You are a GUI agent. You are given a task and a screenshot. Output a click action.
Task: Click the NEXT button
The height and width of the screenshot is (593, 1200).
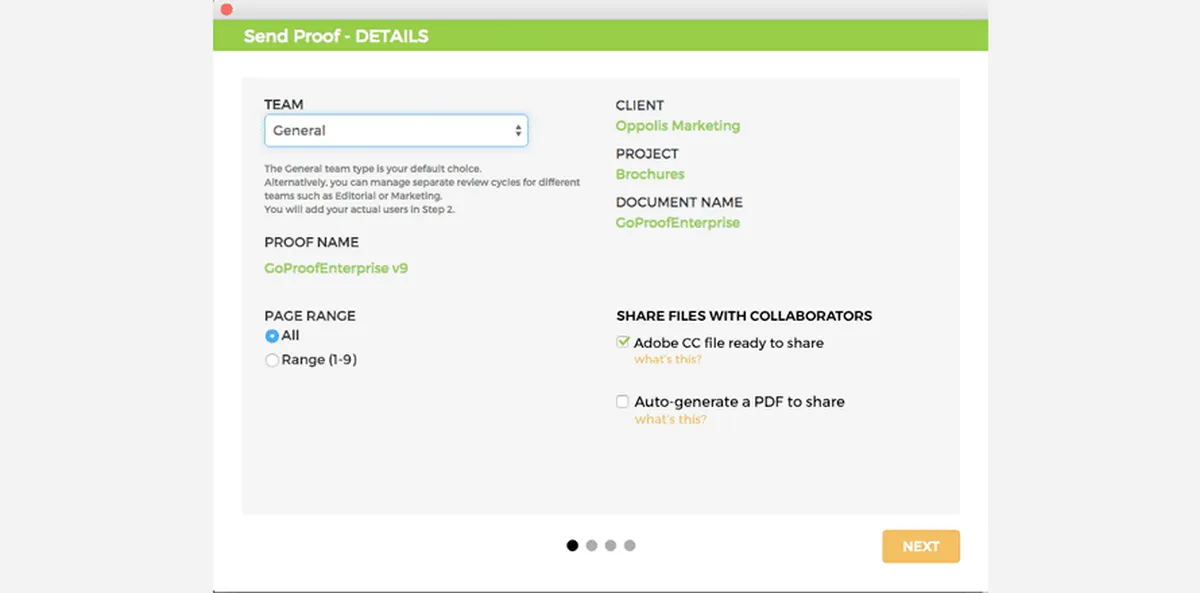[x=921, y=546]
